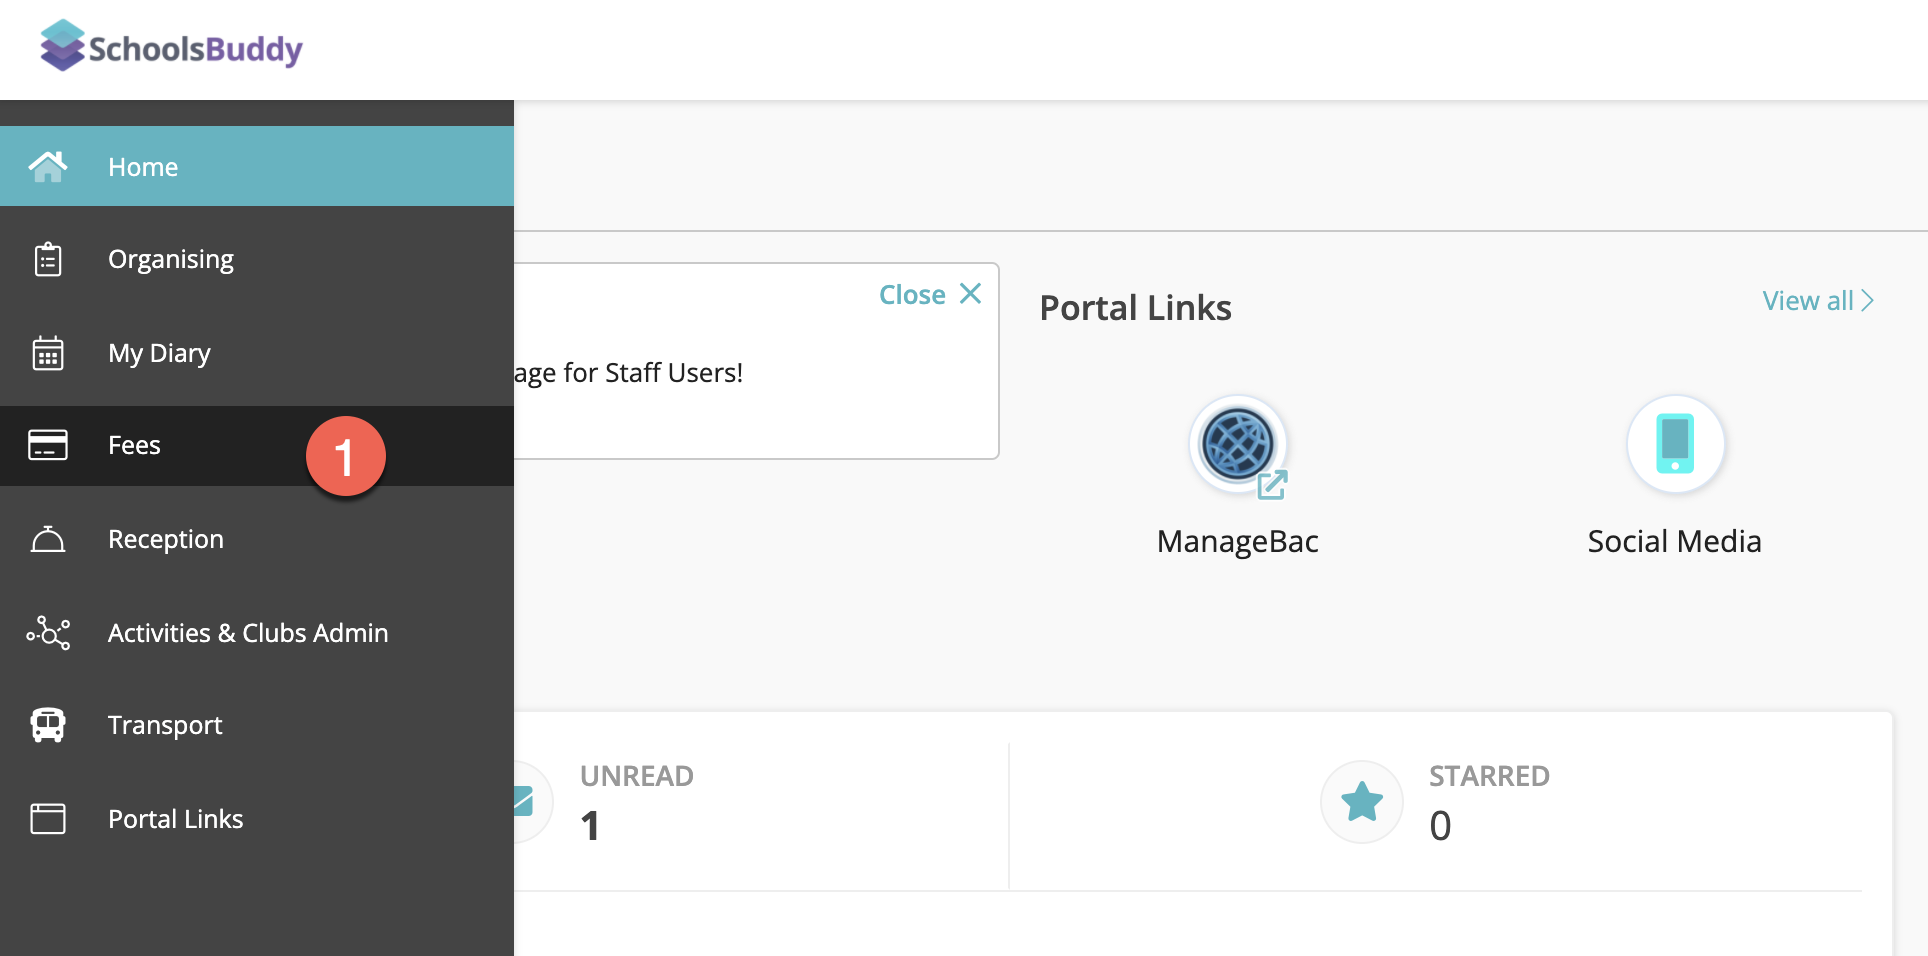Click the Organising clipboard icon
The width and height of the screenshot is (1928, 956).
point(48,259)
